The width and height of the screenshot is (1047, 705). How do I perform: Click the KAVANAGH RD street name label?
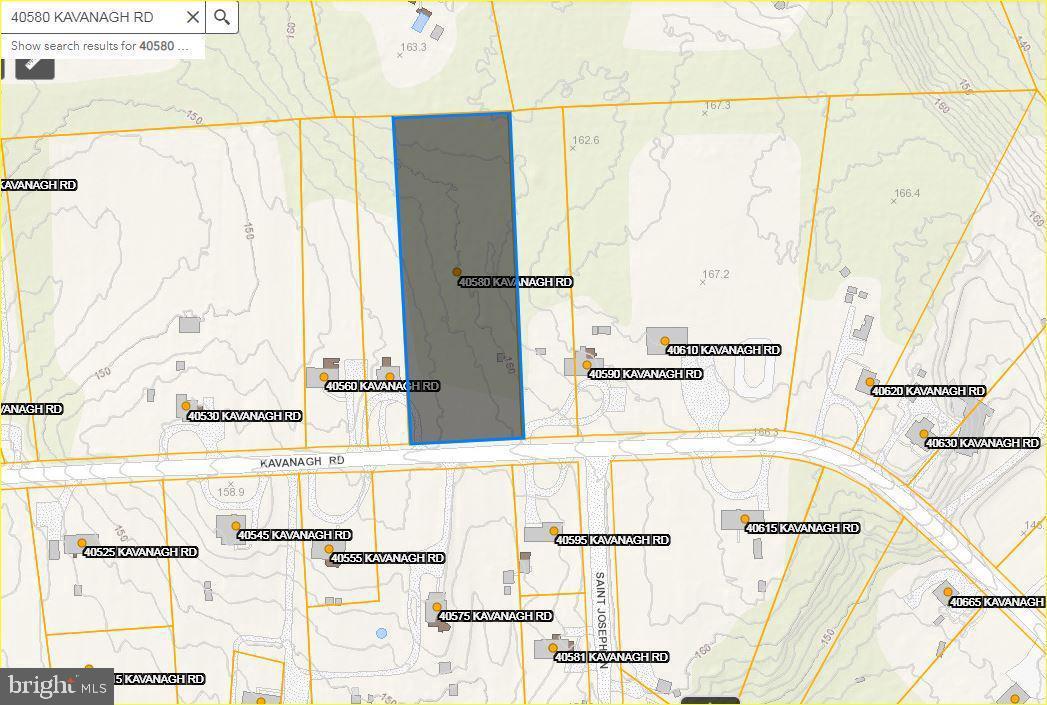[302, 461]
